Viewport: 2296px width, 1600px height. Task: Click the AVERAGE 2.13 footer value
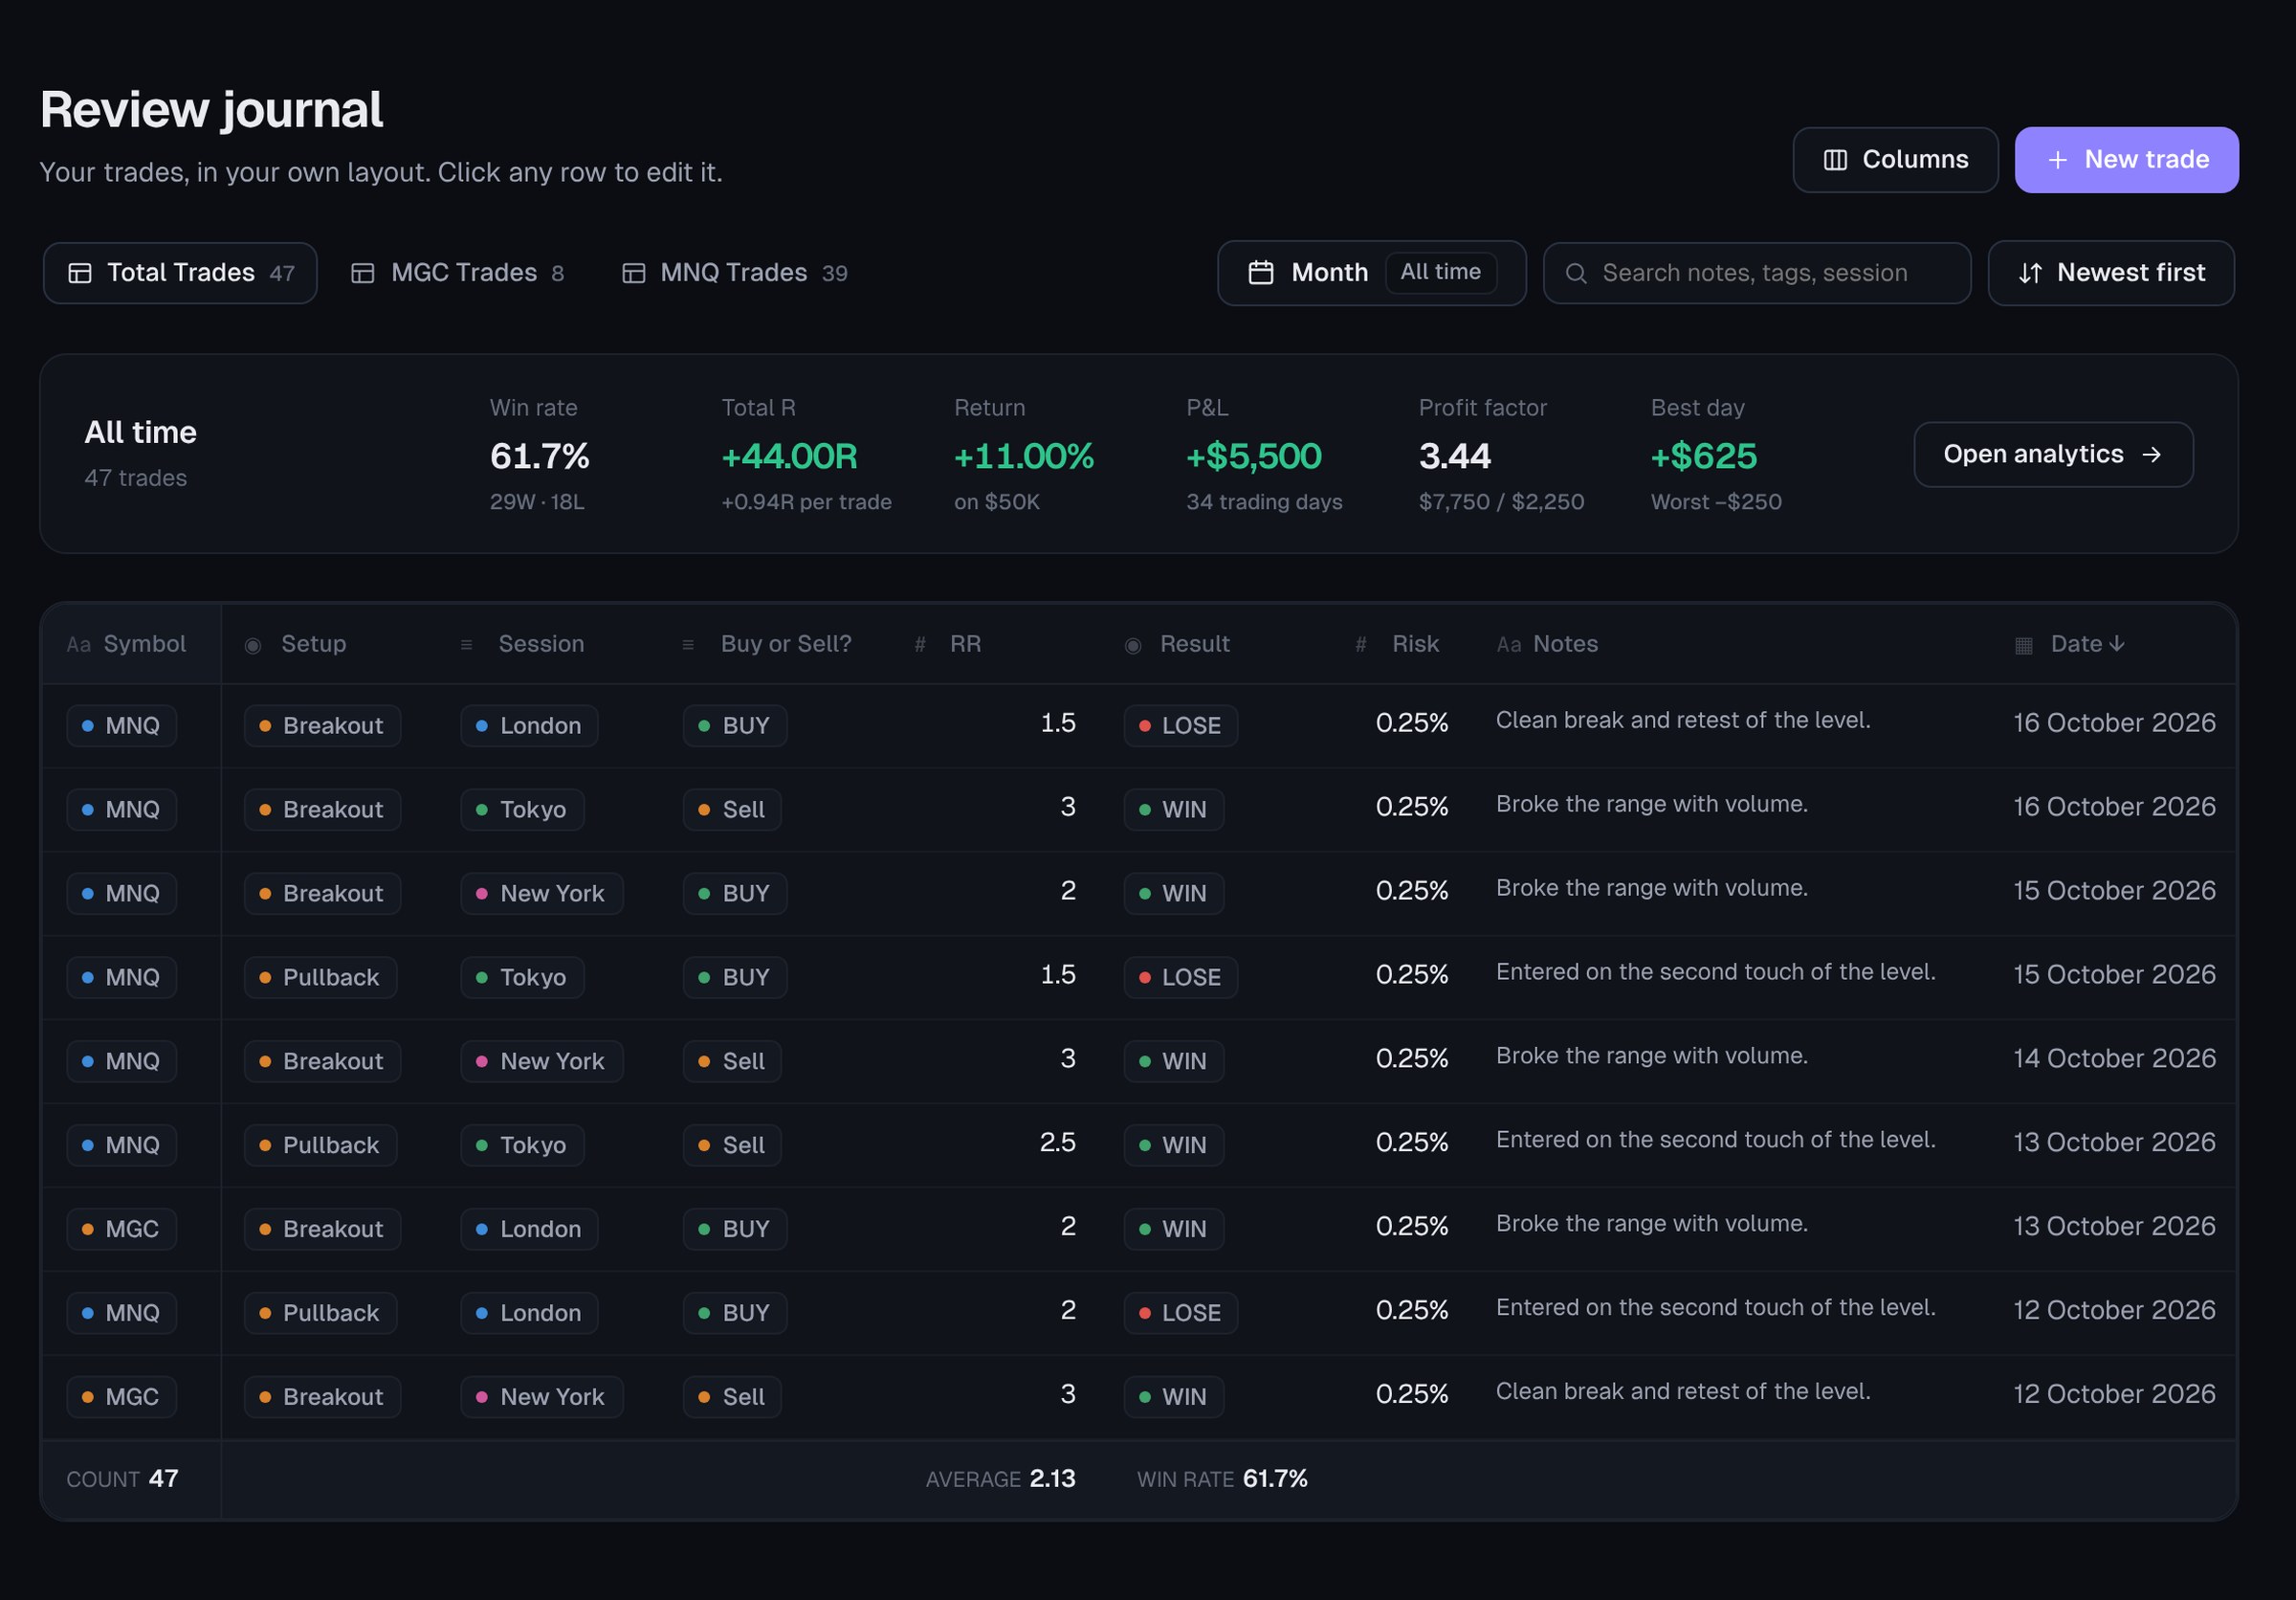point(1000,1479)
